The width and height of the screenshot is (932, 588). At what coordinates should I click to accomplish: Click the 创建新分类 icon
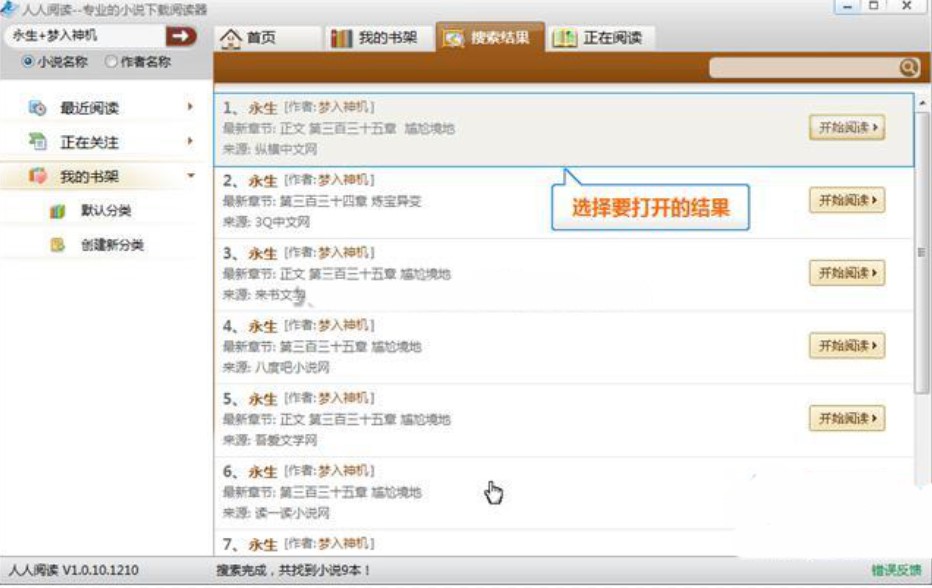pyautogui.click(x=58, y=244)
